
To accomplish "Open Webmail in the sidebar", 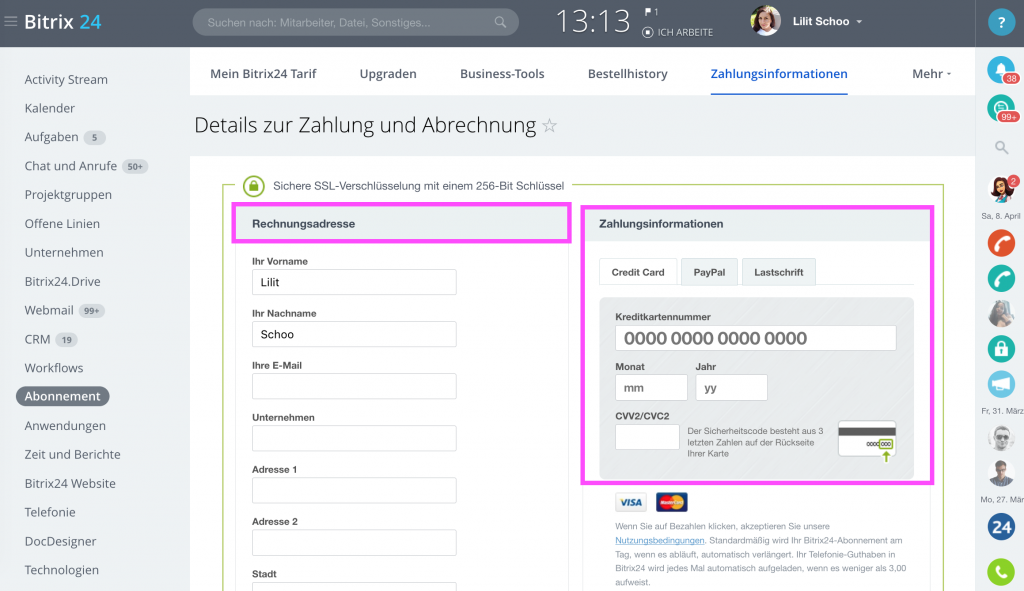I will click(49, 310).
